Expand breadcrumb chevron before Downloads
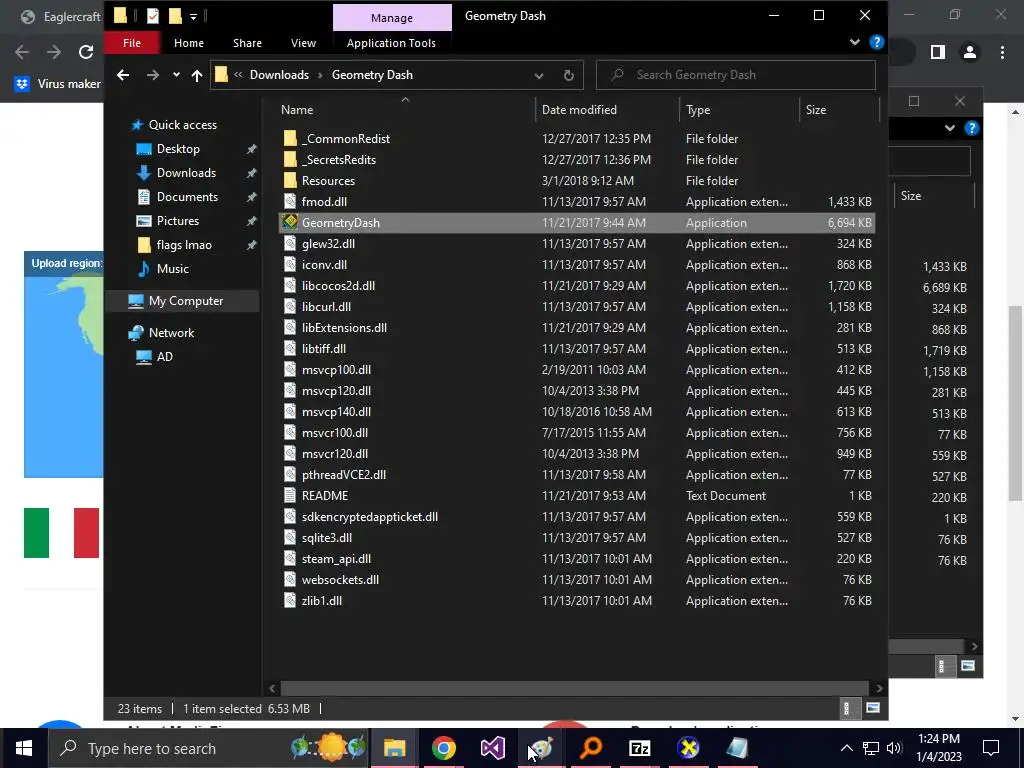This screenshot has width=1024, height=768. point(238,75)
